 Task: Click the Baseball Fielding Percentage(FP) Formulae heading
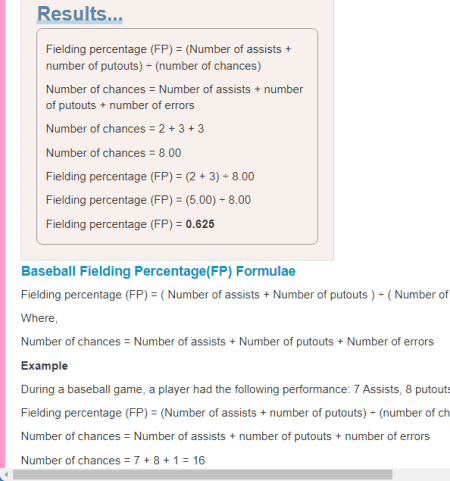tap(158, 271)
